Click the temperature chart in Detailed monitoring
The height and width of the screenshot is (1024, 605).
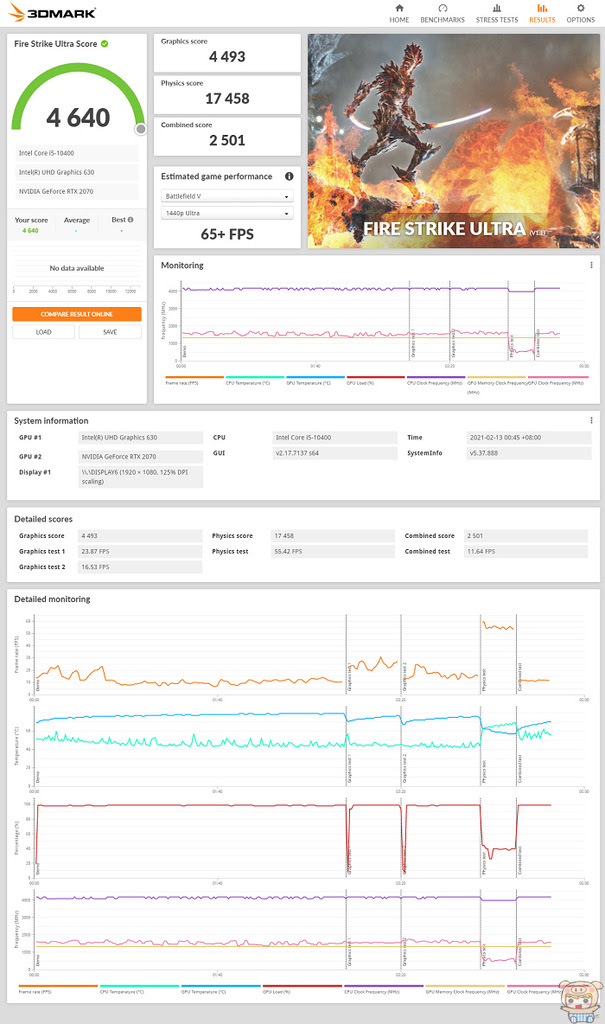307,748
